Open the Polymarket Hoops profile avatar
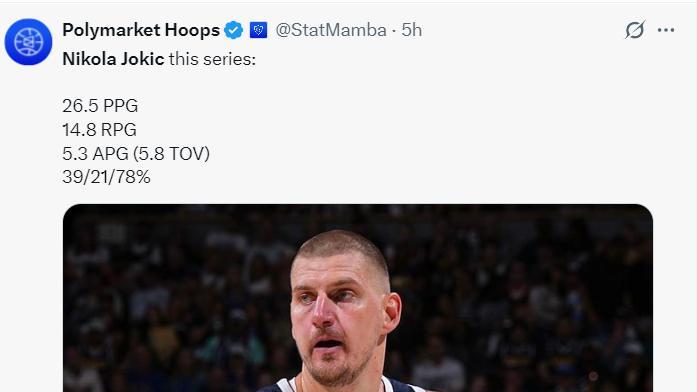The image size is (697, 392). point(28,42)
